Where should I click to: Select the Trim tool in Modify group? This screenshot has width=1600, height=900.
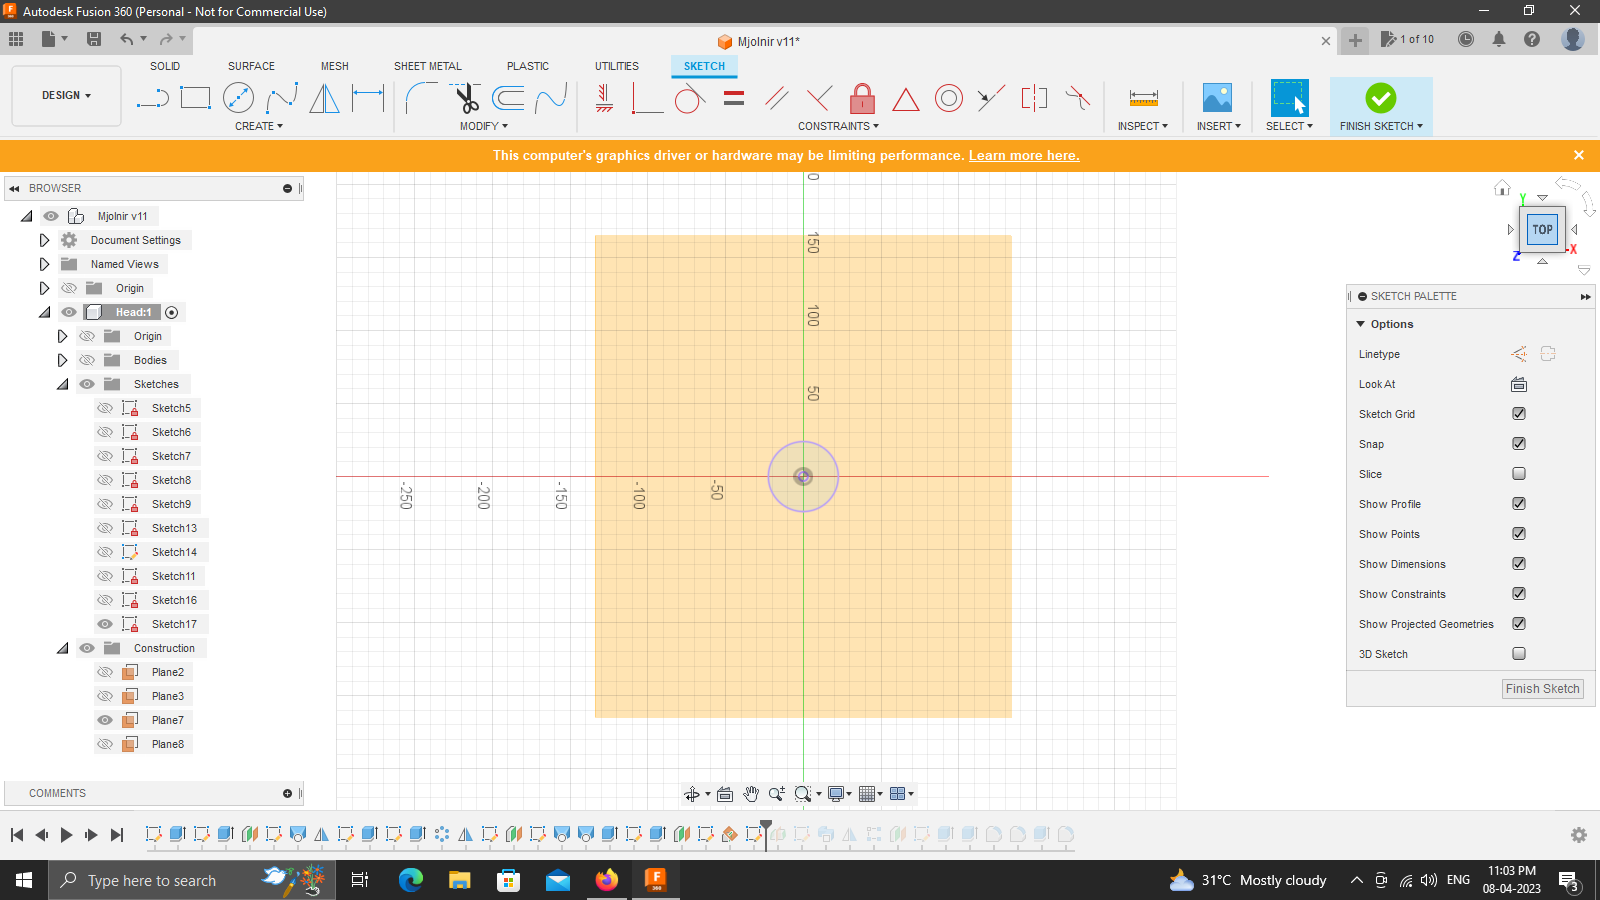[467, 98]
